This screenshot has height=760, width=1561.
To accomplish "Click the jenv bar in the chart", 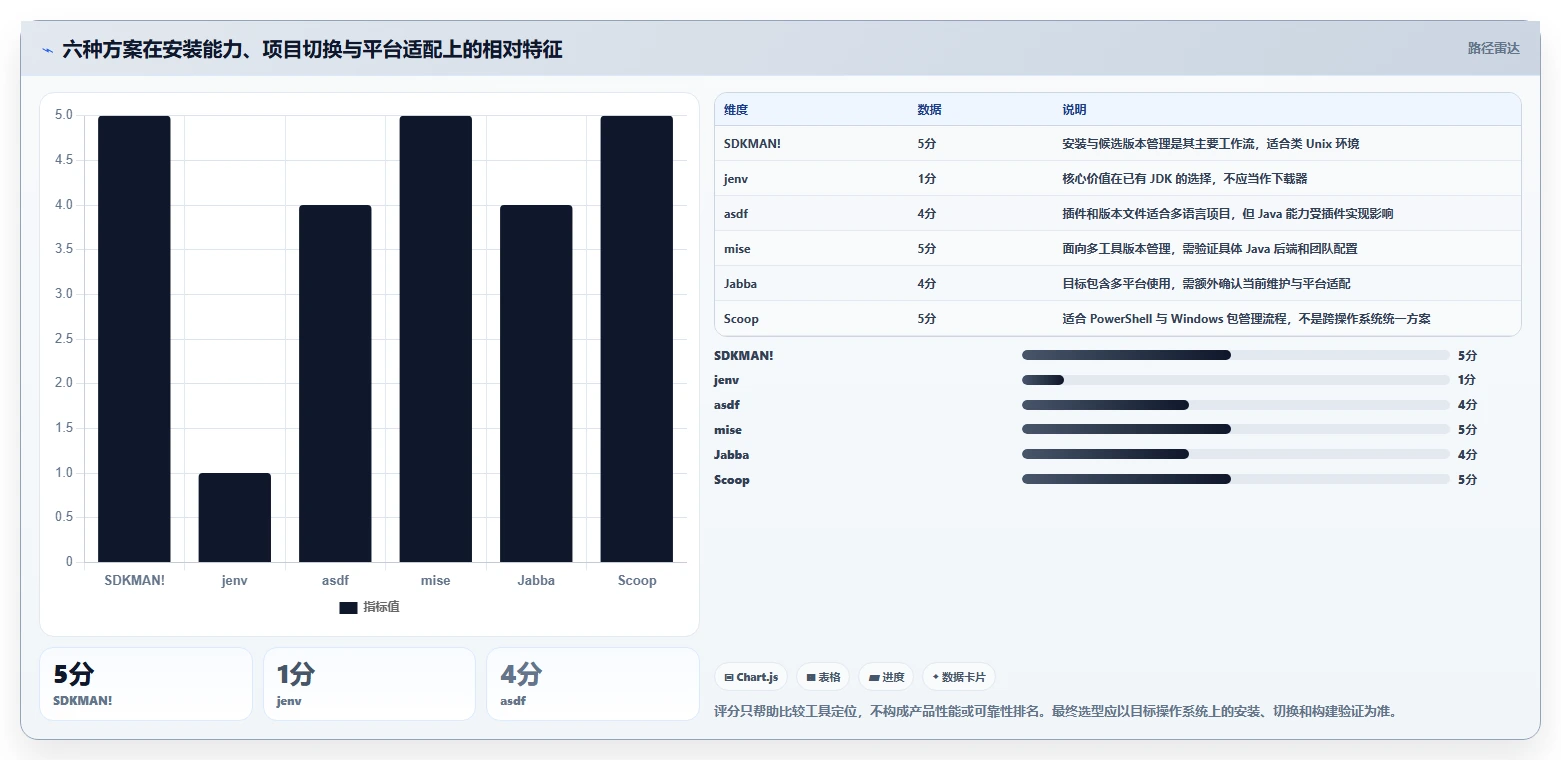I will pyautogui.click(x=235, y=517).
